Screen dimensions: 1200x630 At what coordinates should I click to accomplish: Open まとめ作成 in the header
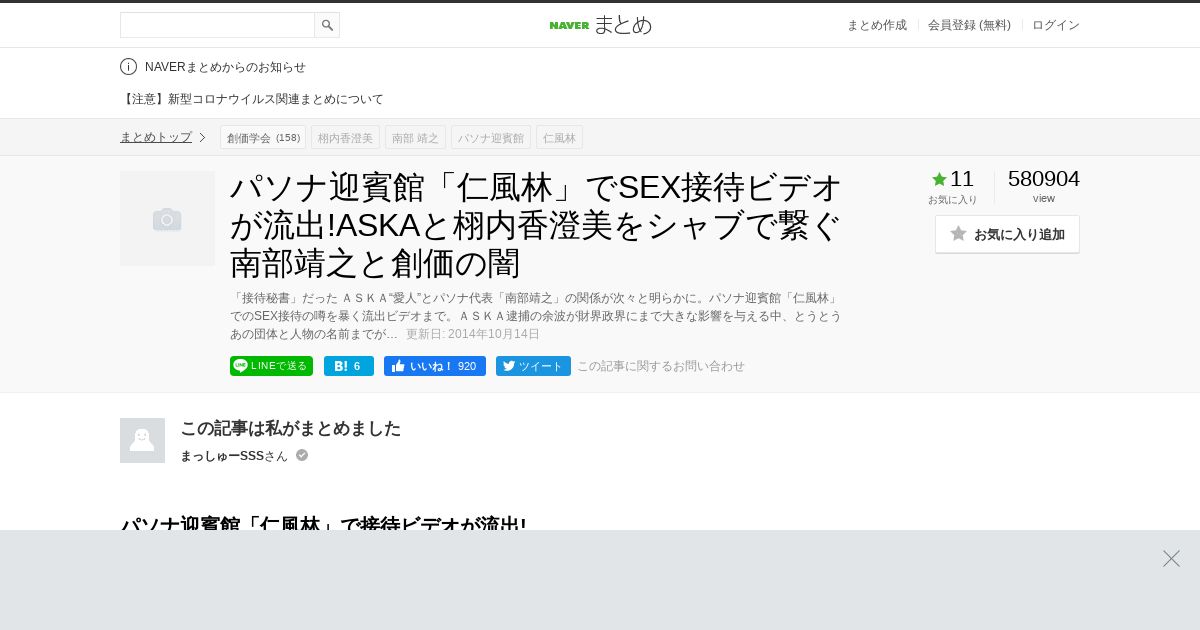click(877, 25)
